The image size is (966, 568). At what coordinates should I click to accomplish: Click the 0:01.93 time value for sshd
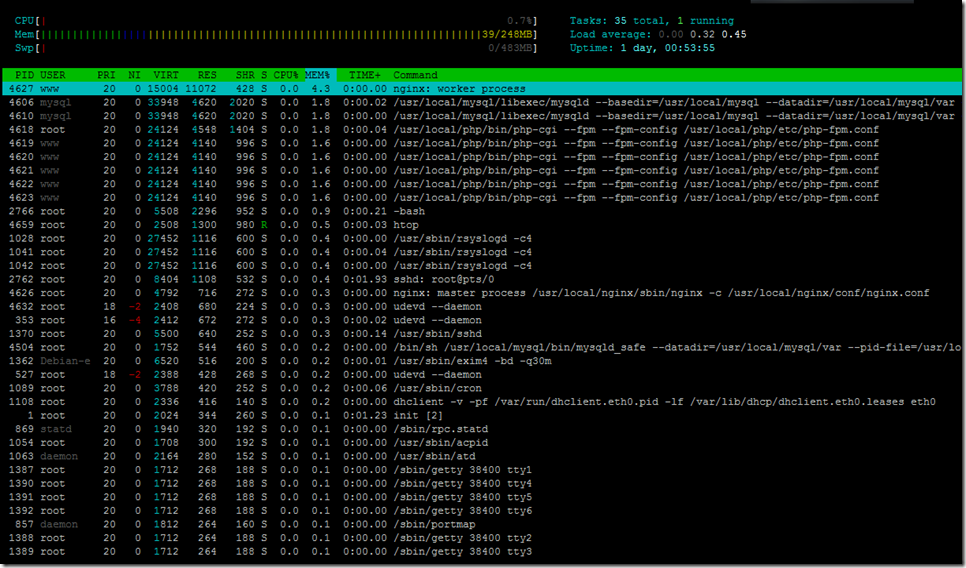point(365,279)
